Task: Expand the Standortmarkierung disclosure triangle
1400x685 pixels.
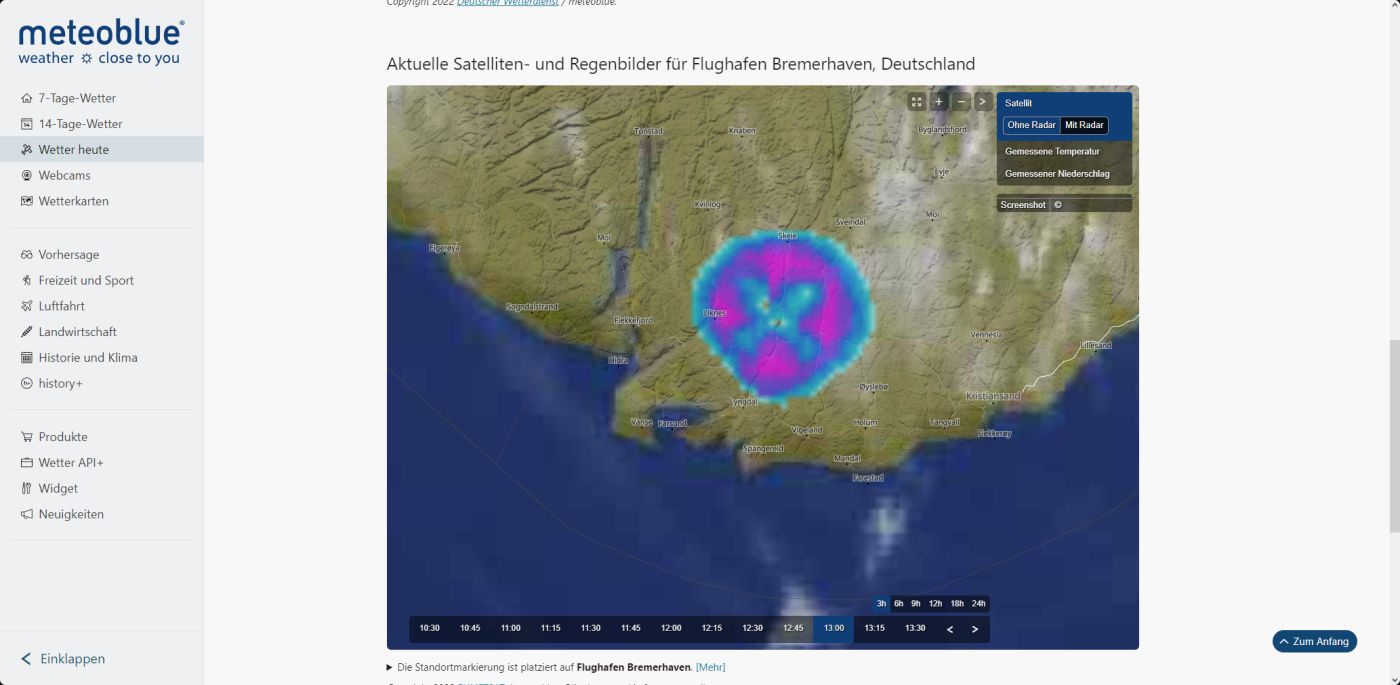Action: coord(390,667)
